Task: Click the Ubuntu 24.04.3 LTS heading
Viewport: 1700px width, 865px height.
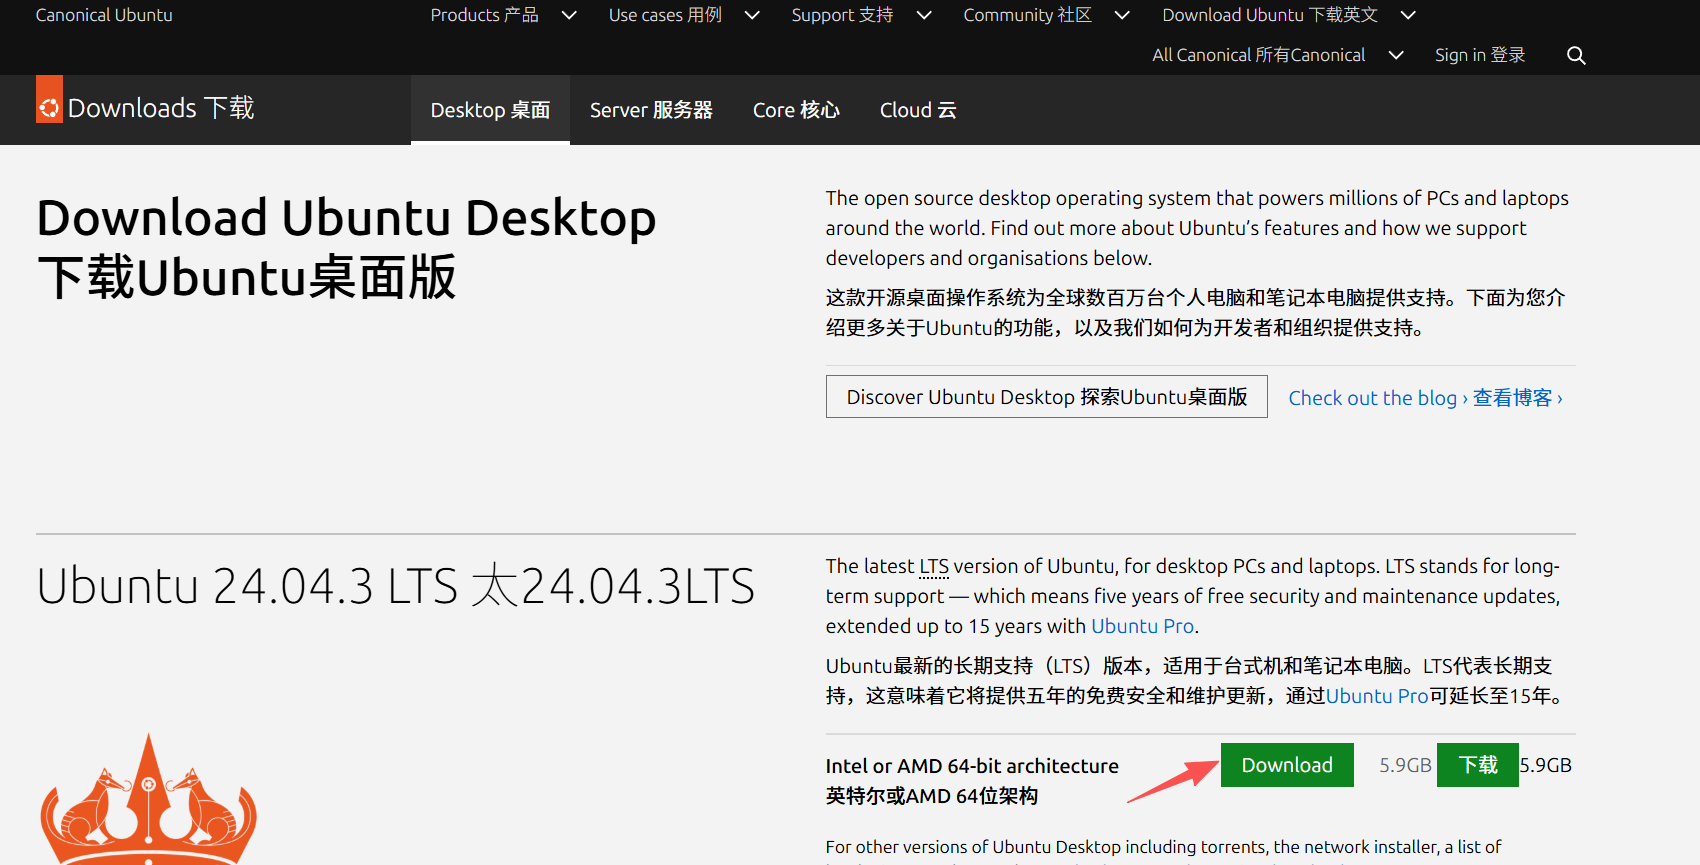Action: pyautogui.click(x=396, y=586)
